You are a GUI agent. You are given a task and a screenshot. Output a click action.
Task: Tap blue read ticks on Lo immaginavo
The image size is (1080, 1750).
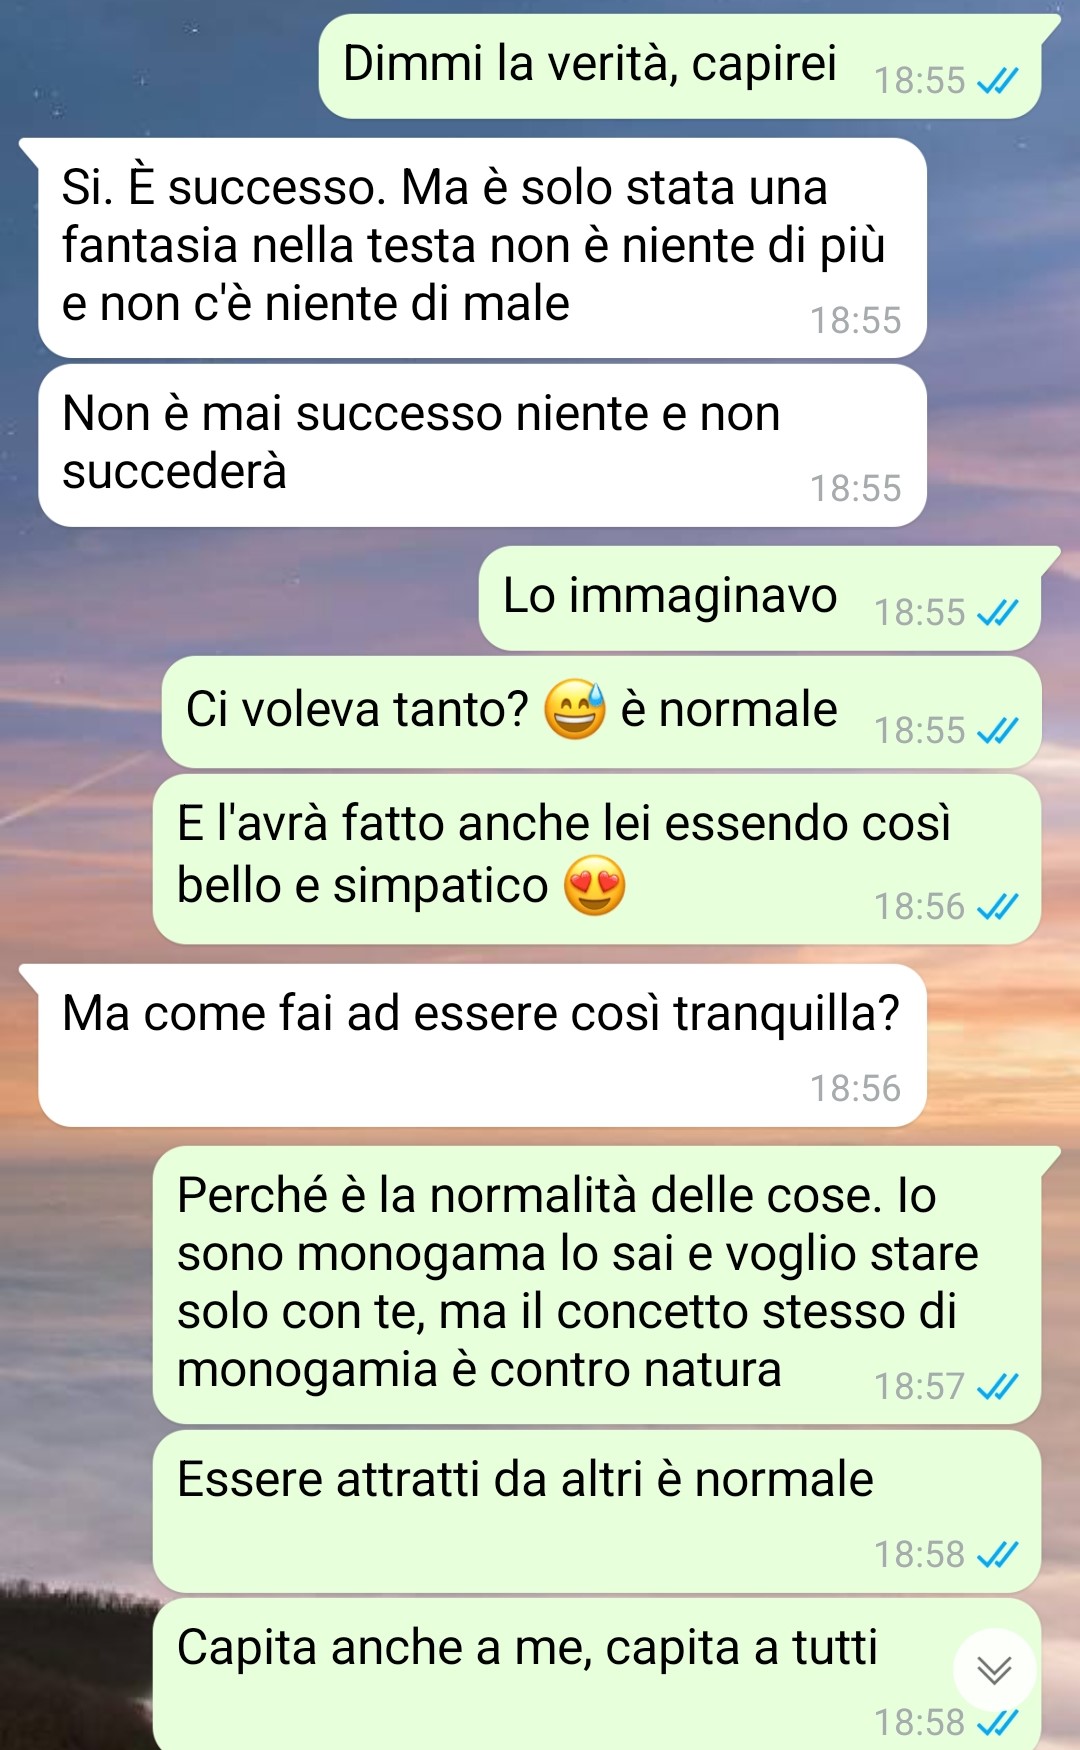click(997, 612)
